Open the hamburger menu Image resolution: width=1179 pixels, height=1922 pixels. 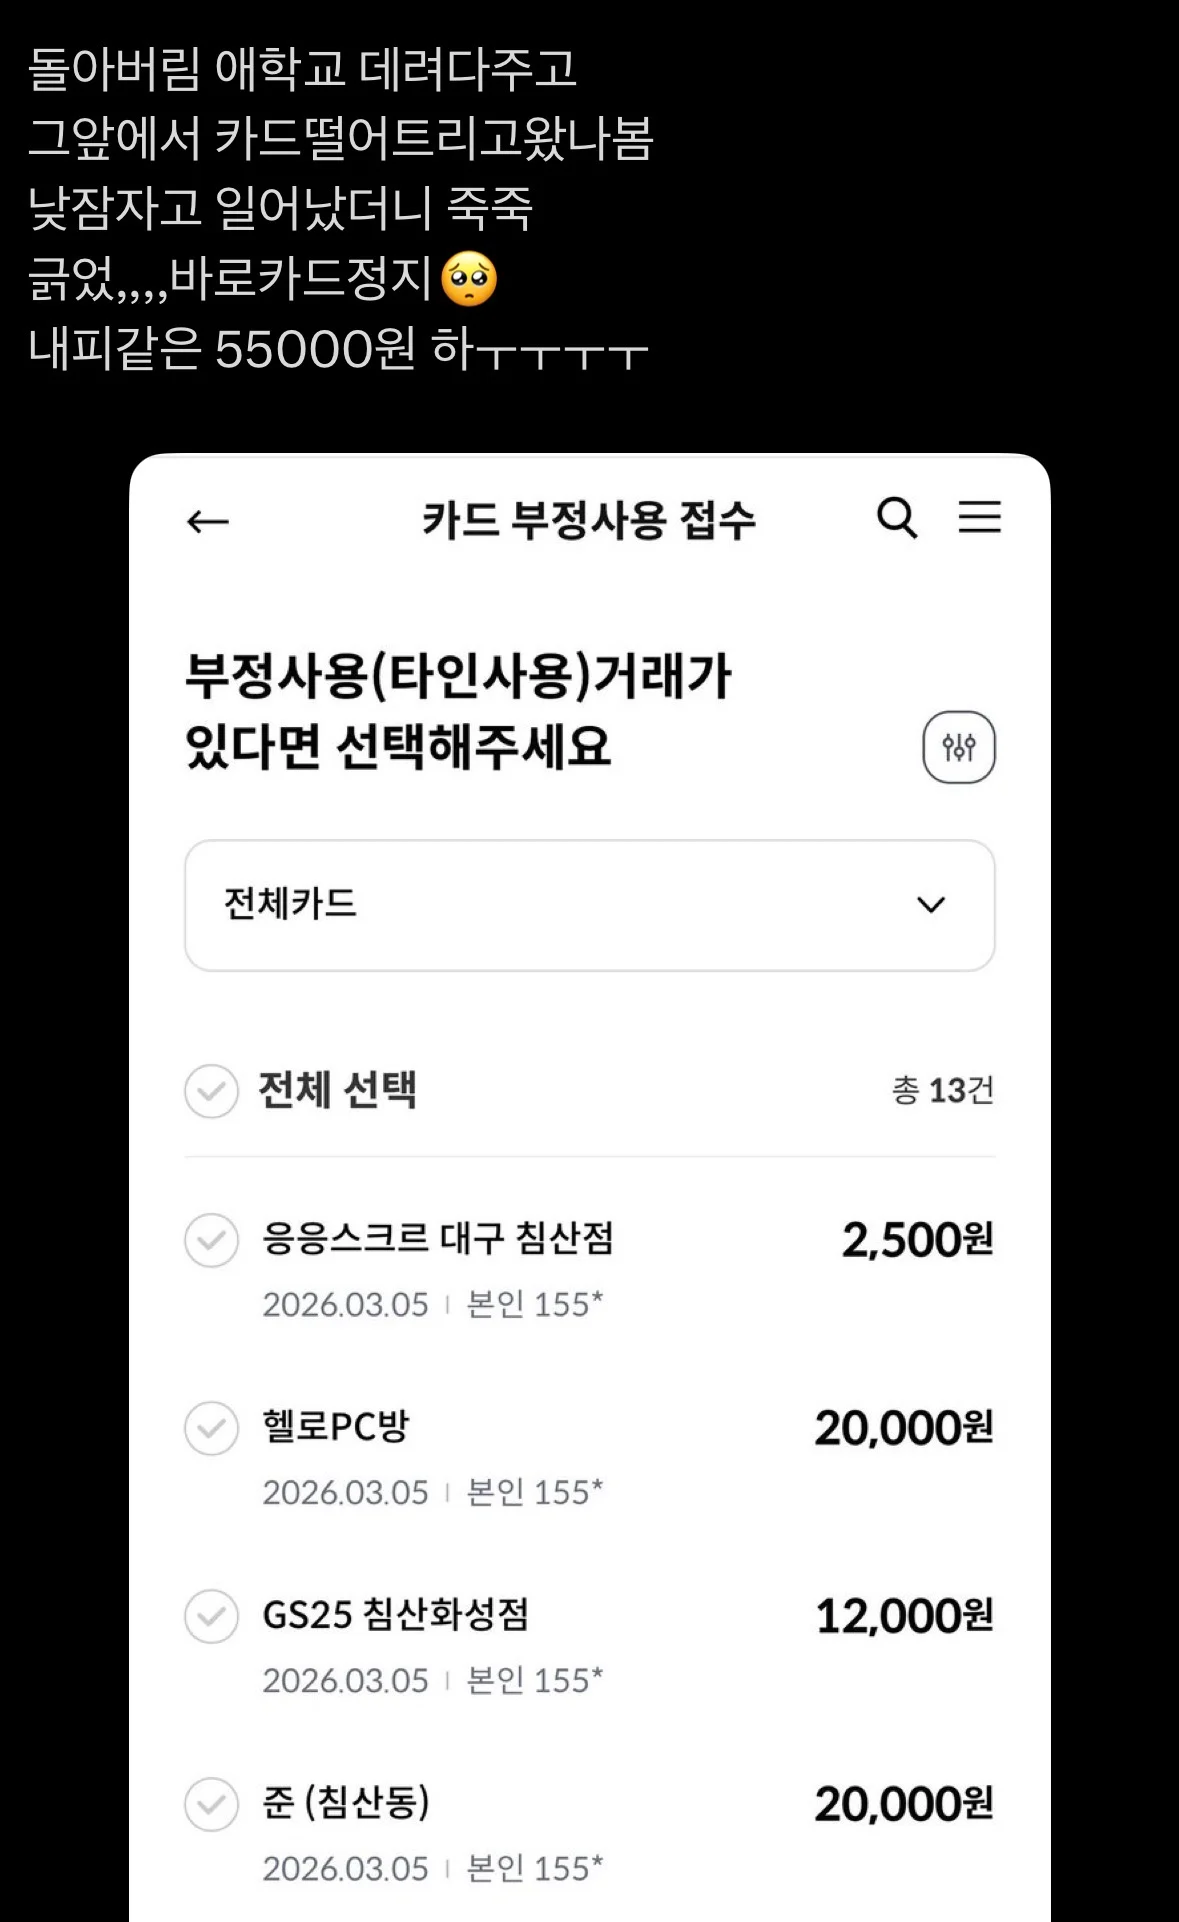979,517
